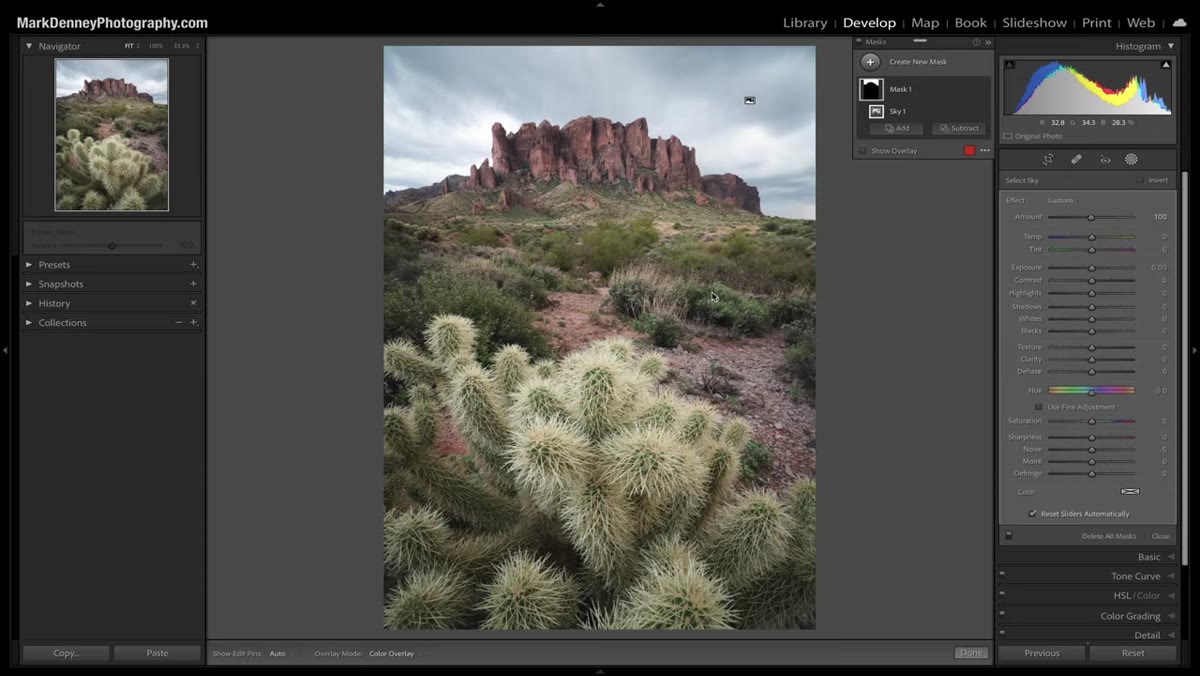The width and height of the screenshot is (1200, 676).
Task: Set Navigator zoom to 100%
Action: point(156,46)
